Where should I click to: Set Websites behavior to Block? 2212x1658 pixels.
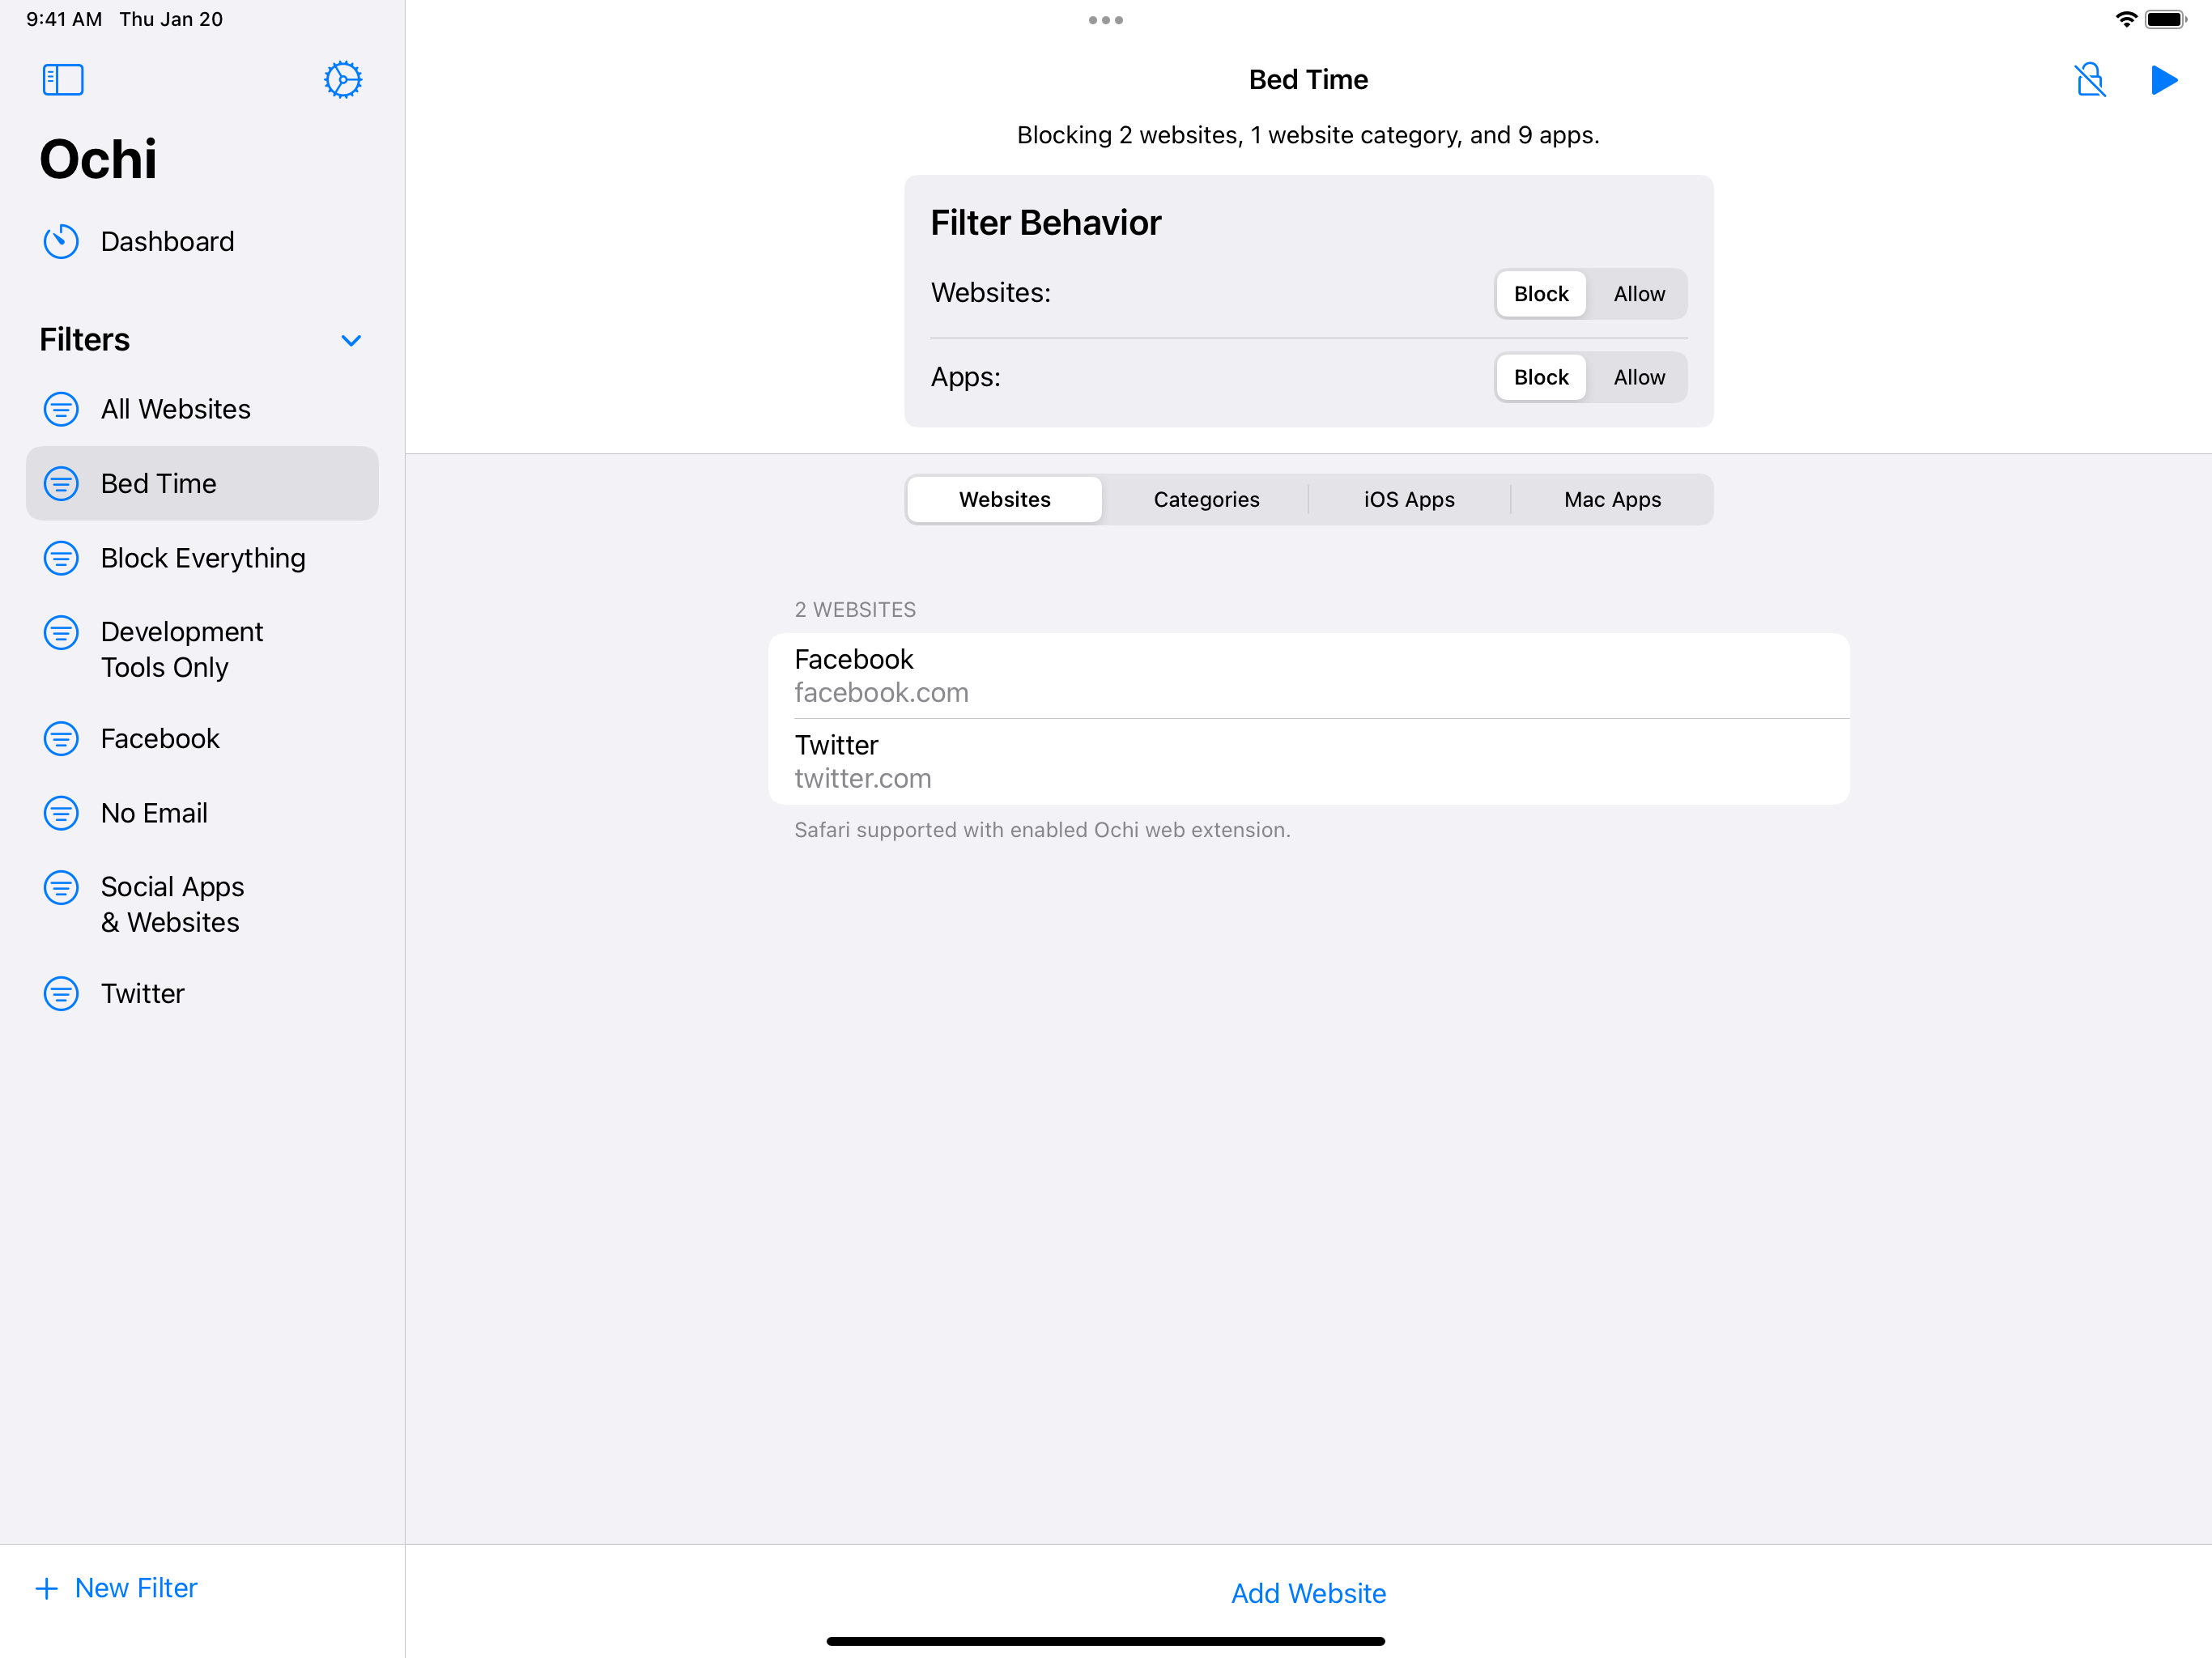[x=1540, y=294]
